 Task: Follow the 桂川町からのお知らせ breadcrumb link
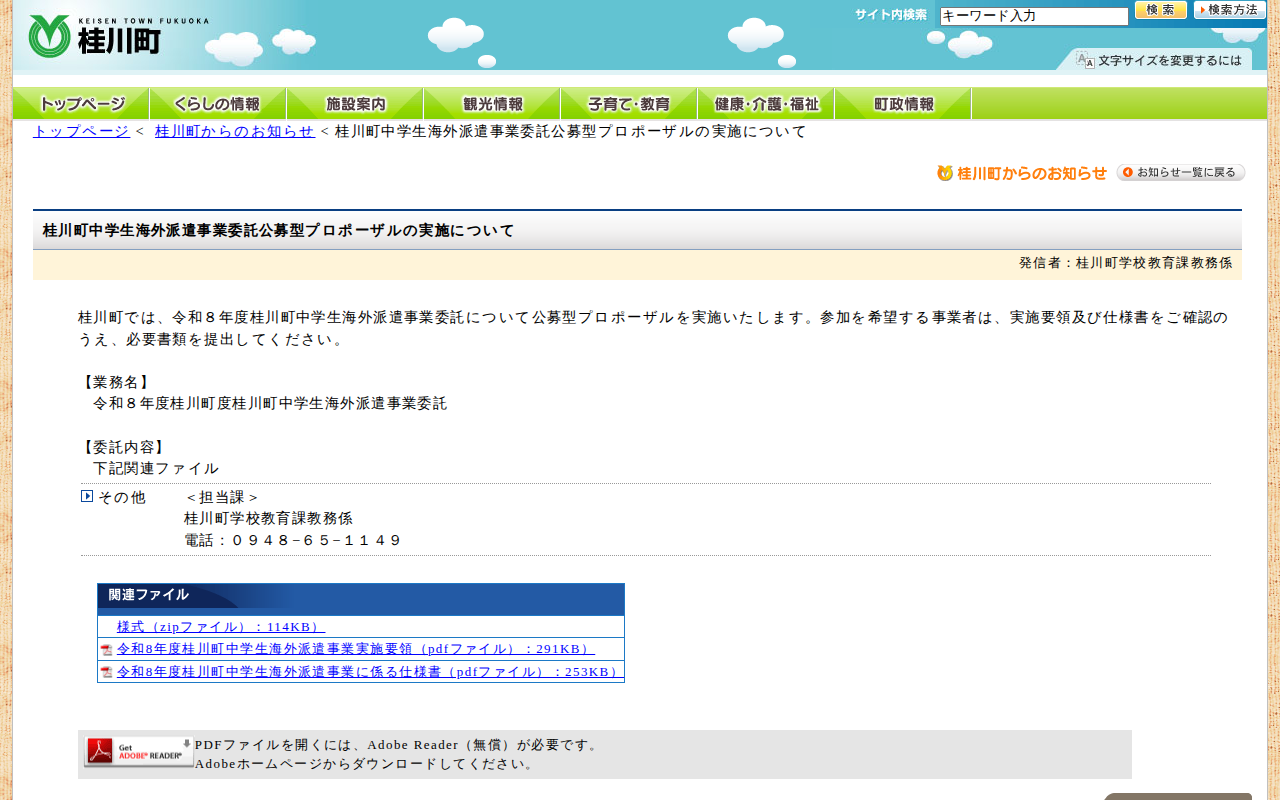pos(235,132)
